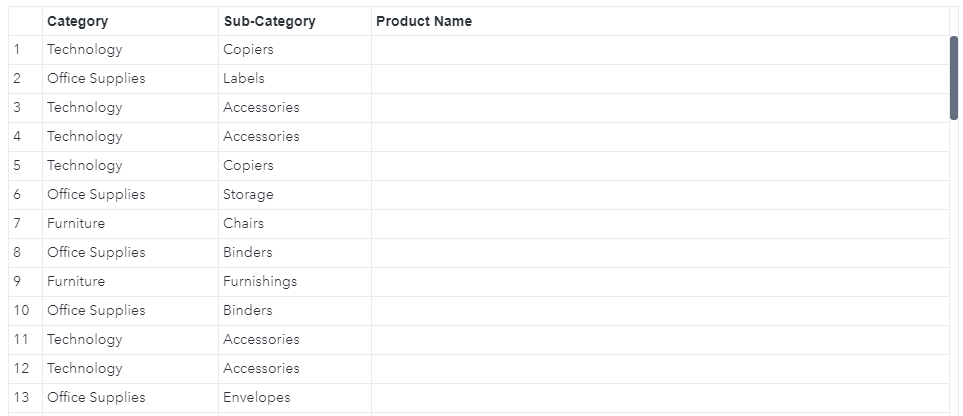The image size is (963, 416).
Task: Click the Office Supplies cell in row 6
Action: (96, 195)
